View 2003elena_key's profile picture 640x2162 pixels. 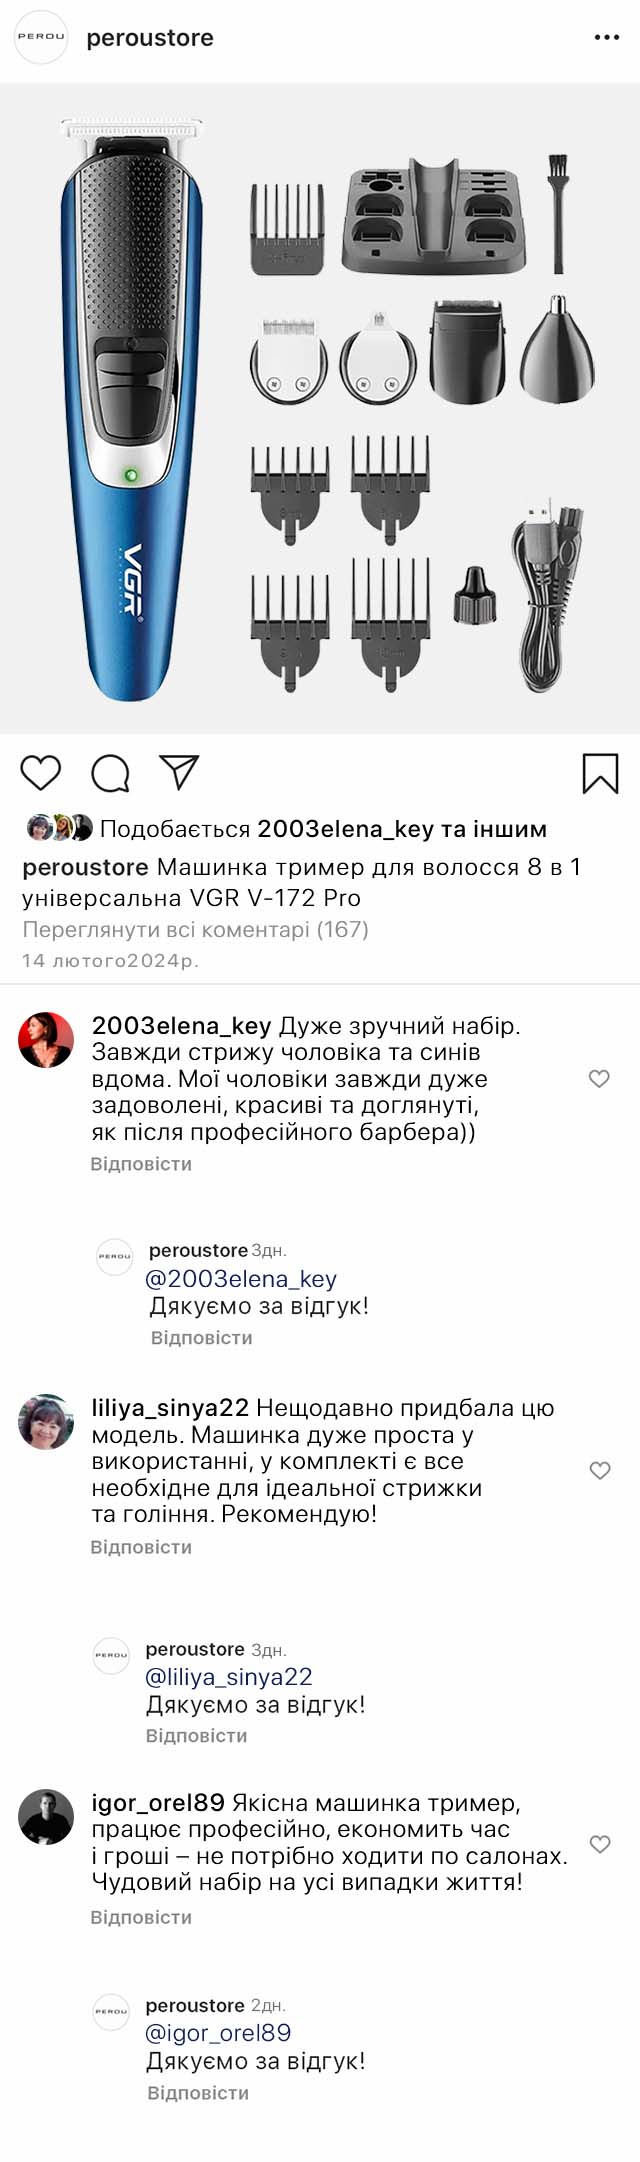click(46, 1041)
